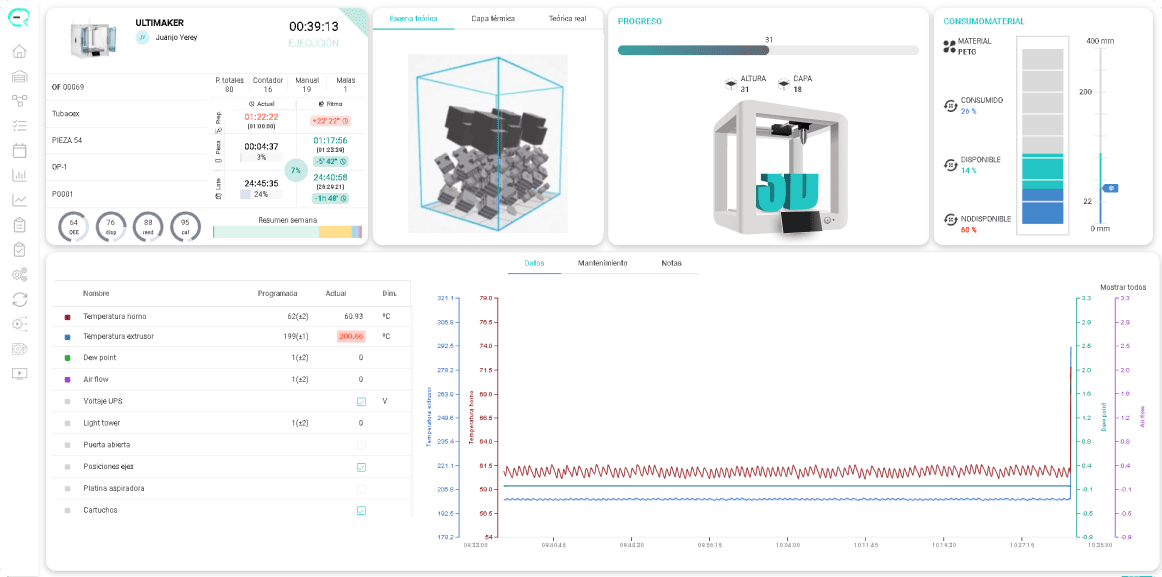Image resolution: width=1162 pixels, height=577 pixels.
Task: Open the calendar icon in sidebar
Action: coord(20,150)
